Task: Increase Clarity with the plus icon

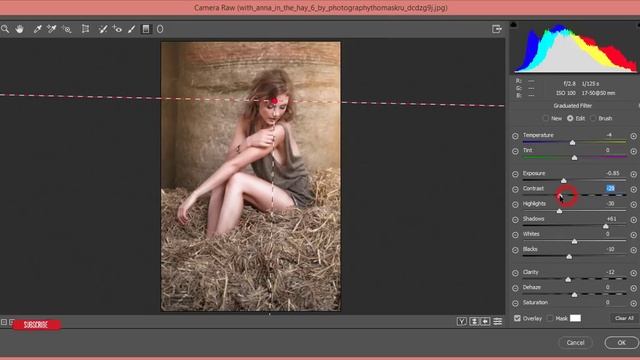Action: pyautogui.click(x=633, y=273)
